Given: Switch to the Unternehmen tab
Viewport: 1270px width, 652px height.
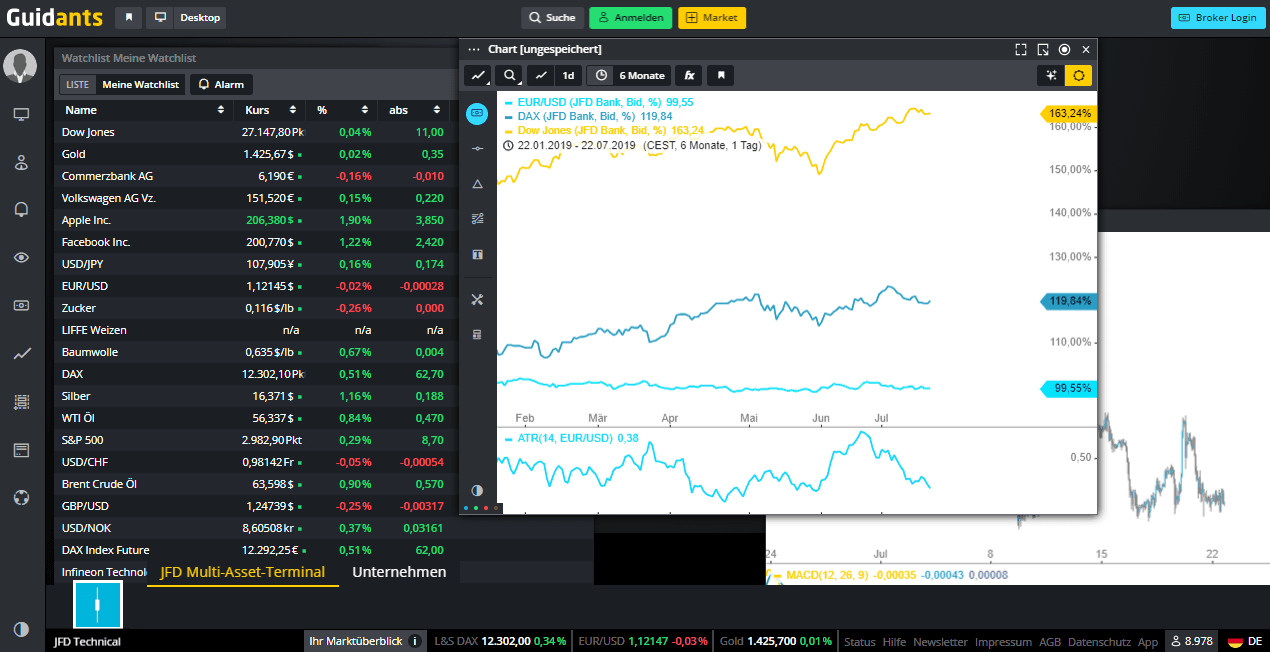Looking at the screenshot, I should coord(399,572).
